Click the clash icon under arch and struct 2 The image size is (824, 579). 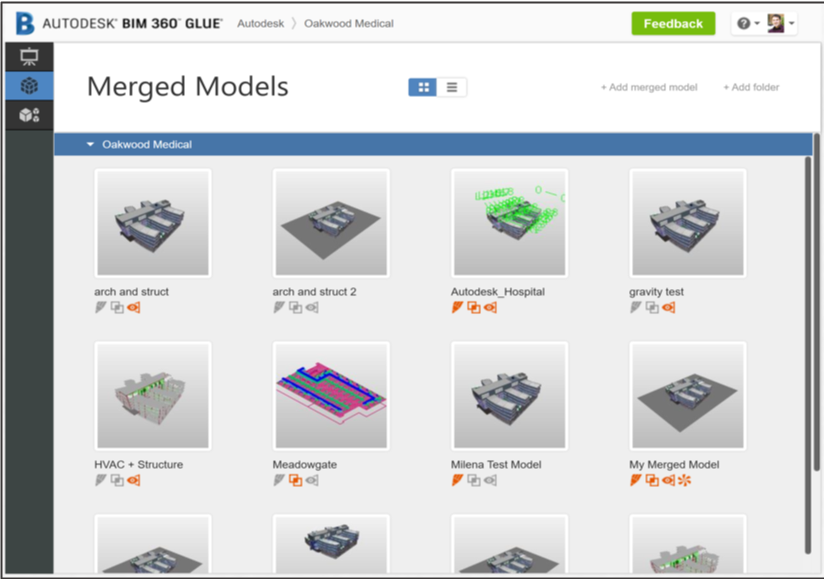pyautogui.click(x=295, y=307)
